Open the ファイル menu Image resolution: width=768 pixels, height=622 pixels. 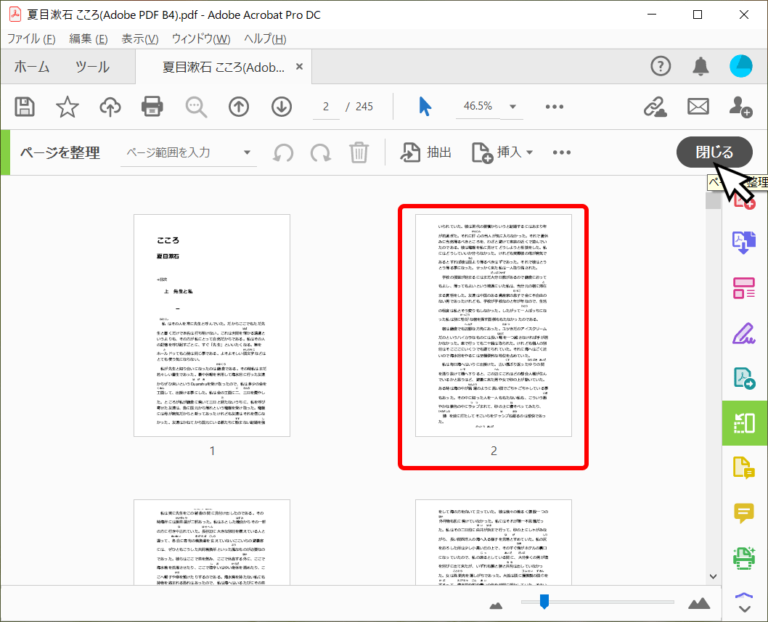point(31,39)
